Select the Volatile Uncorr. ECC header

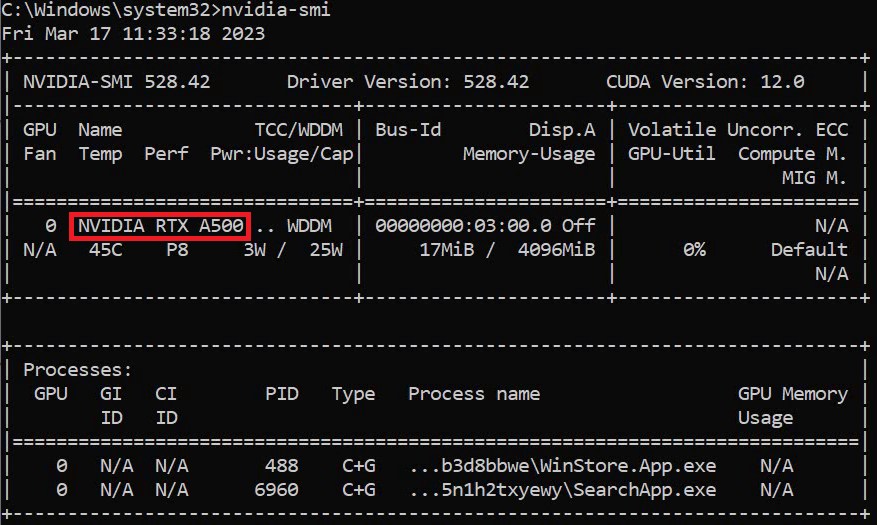tap(738, 130)
